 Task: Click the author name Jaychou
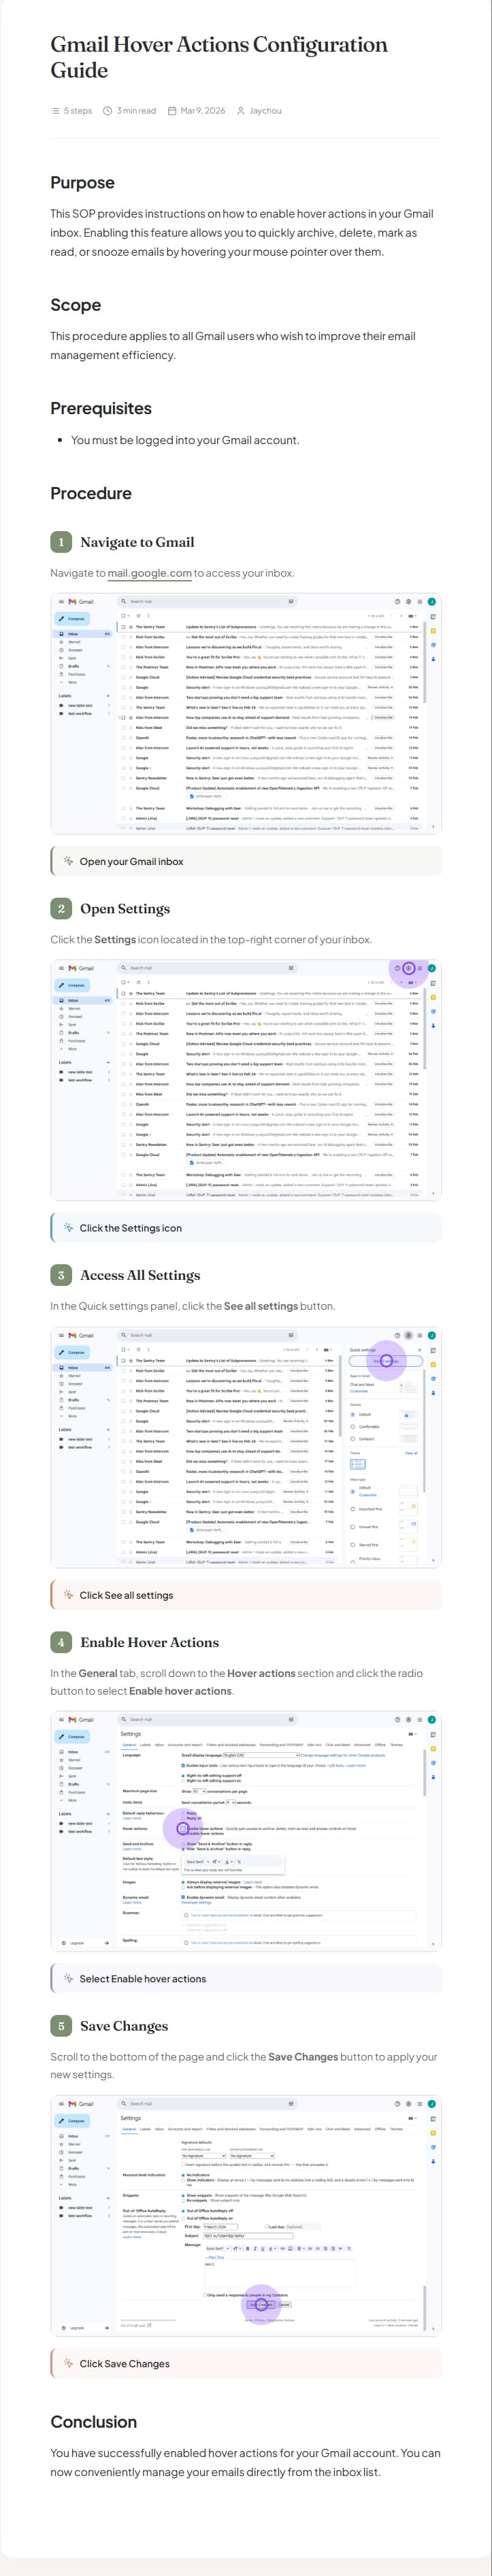click(x=265, y=111)
